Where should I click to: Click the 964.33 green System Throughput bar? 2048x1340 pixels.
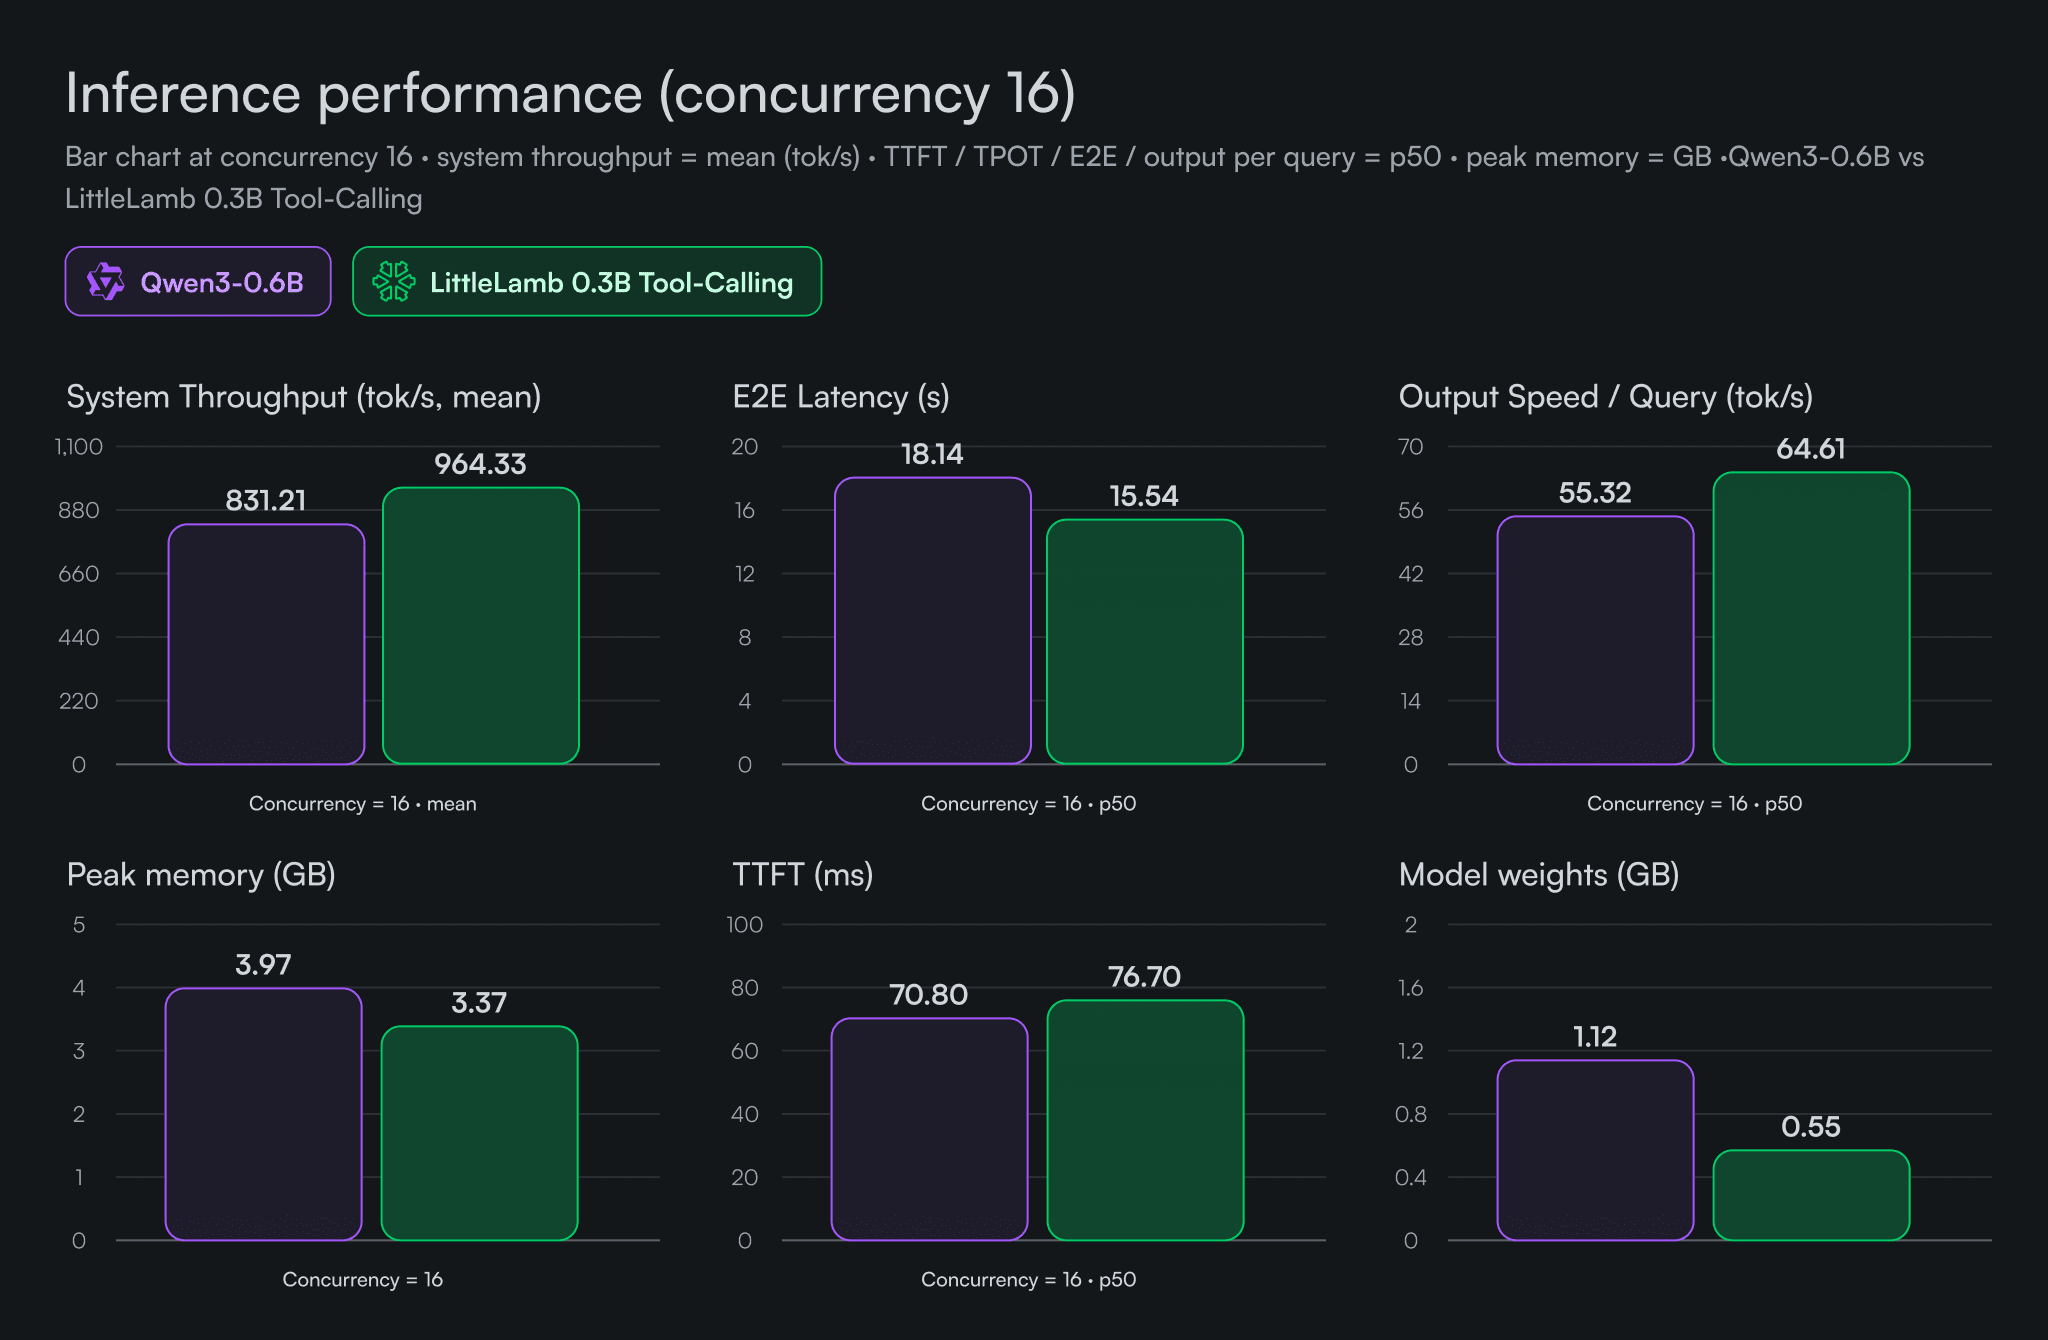481,626
